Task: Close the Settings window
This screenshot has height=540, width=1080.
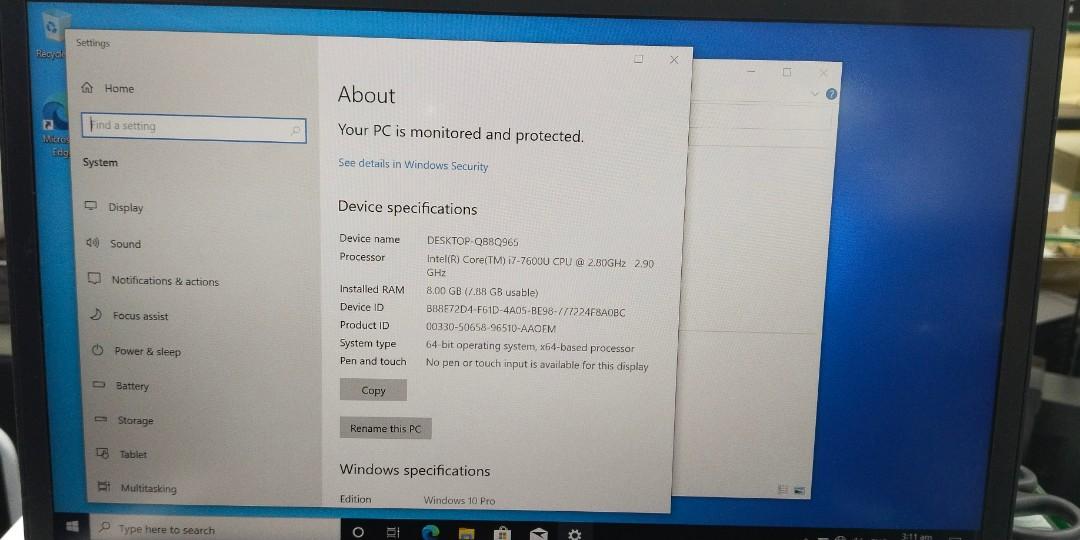Action: 674,60
